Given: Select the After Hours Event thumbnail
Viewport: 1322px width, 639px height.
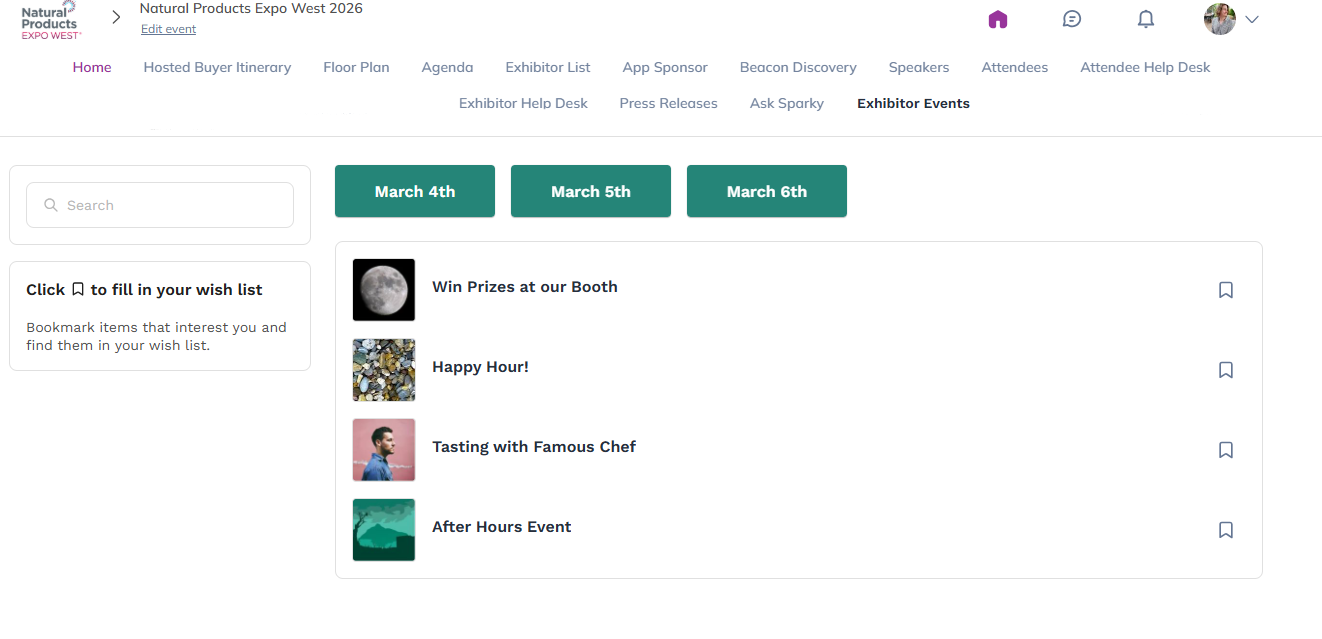Looking at the screenshot, I should [x=384, y=530].
